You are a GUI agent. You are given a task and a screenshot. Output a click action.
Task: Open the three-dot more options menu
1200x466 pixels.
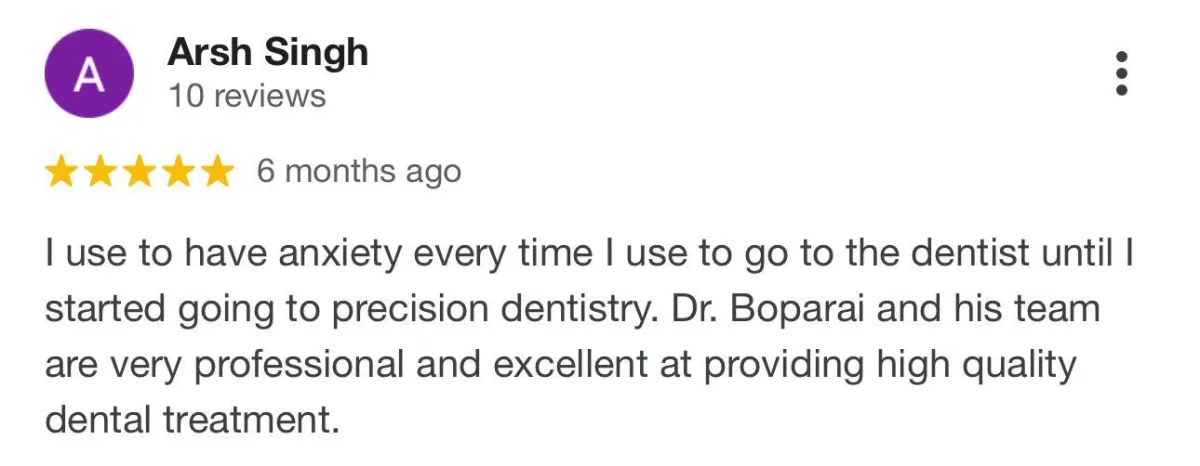point(1121,74)
